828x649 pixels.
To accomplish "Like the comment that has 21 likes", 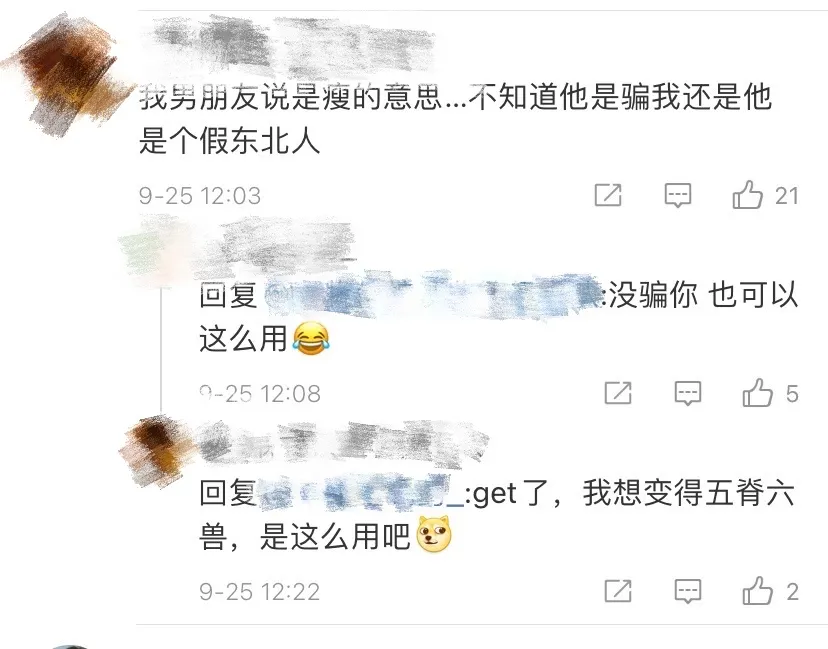I will coord(747,195).
